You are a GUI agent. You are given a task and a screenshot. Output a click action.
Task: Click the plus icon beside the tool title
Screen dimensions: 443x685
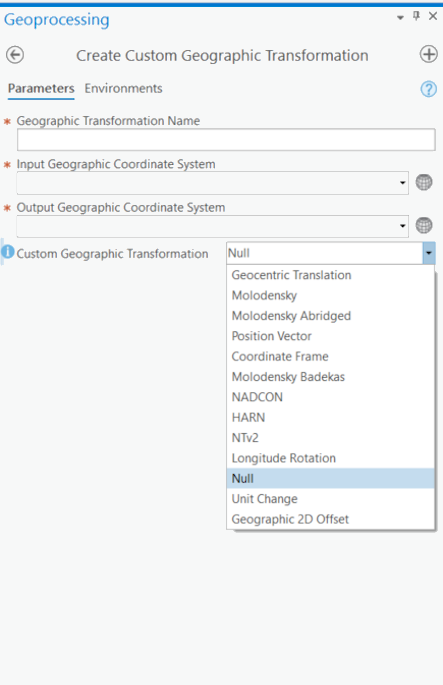click(429, 54)
